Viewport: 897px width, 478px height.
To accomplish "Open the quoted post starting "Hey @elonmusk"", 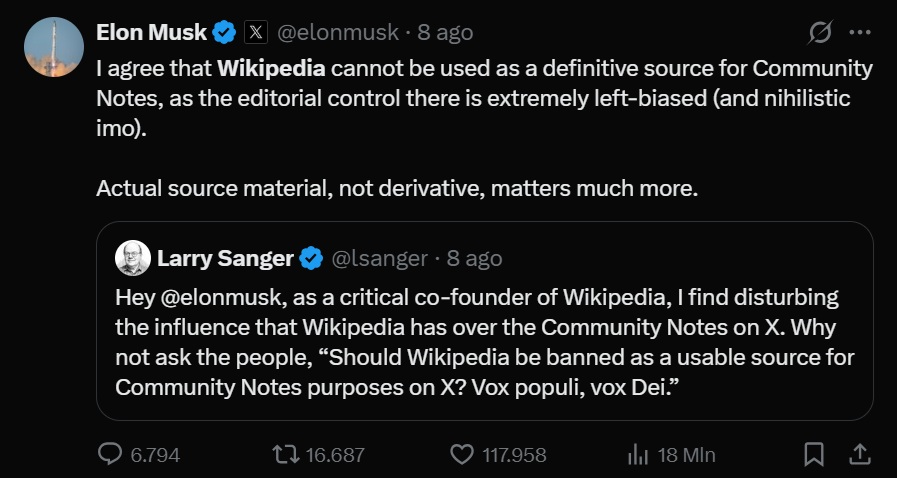I will tap(484, 342).
